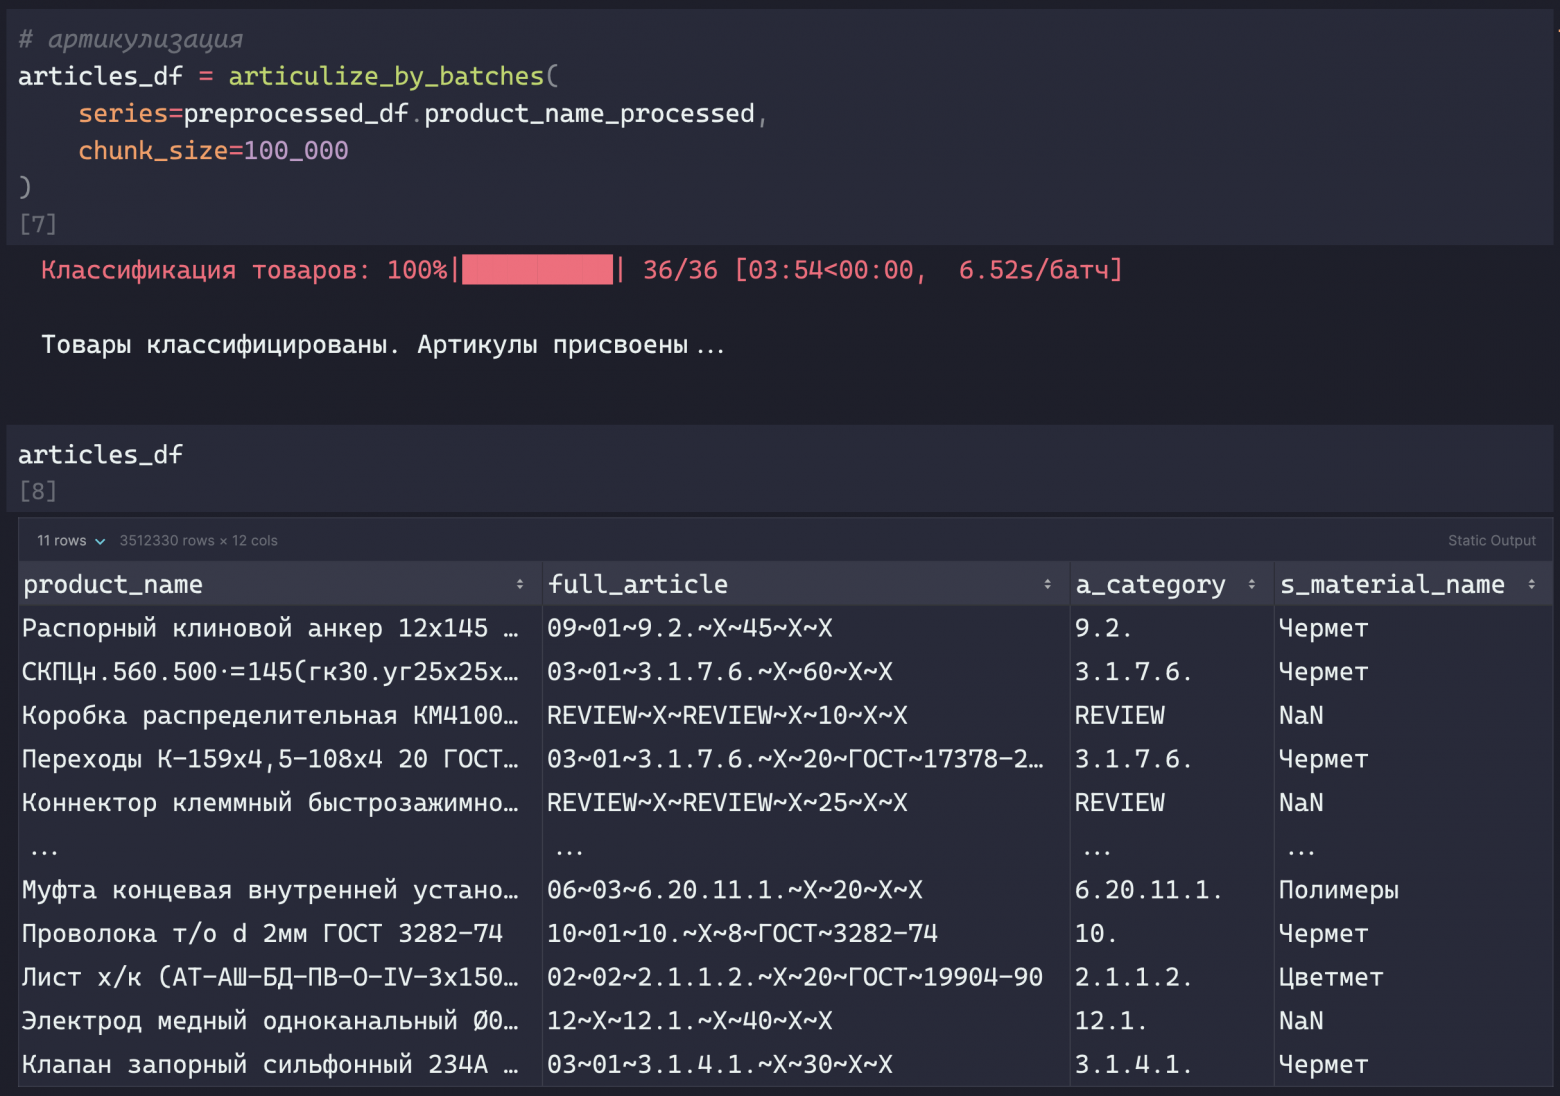
Task: Select the article "10~01~10.~X~8~ГОСТ~3282-74"
Action: coord(742,934)
